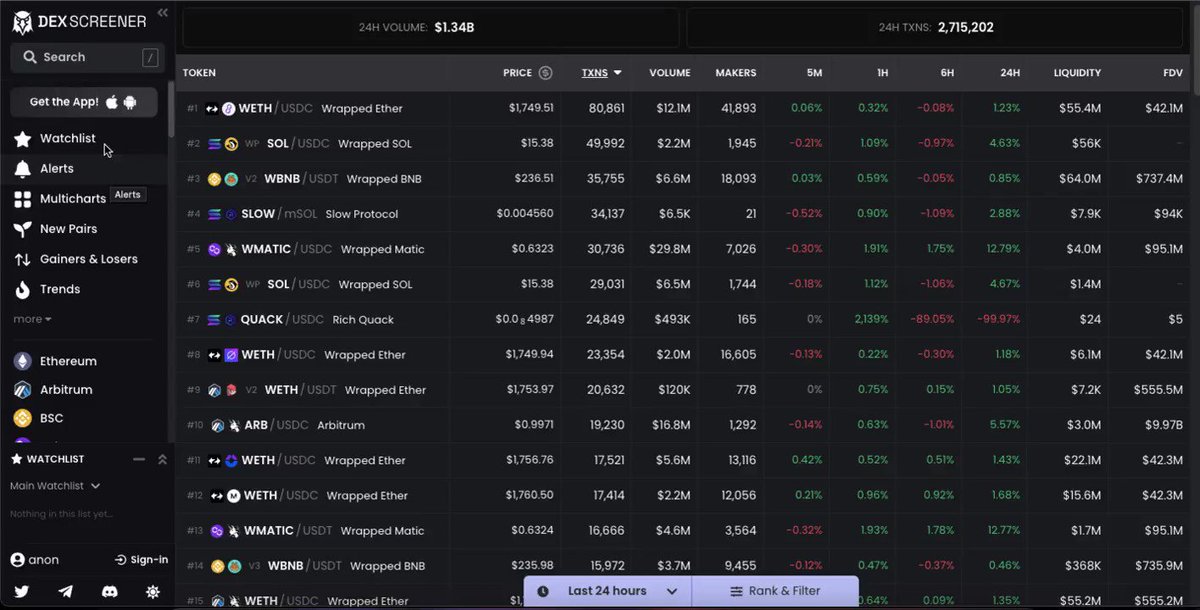Sort by the MAKERS column header
Image resolution: width=1200 pixels, height=610 pixels.
[x=735, y=73]
